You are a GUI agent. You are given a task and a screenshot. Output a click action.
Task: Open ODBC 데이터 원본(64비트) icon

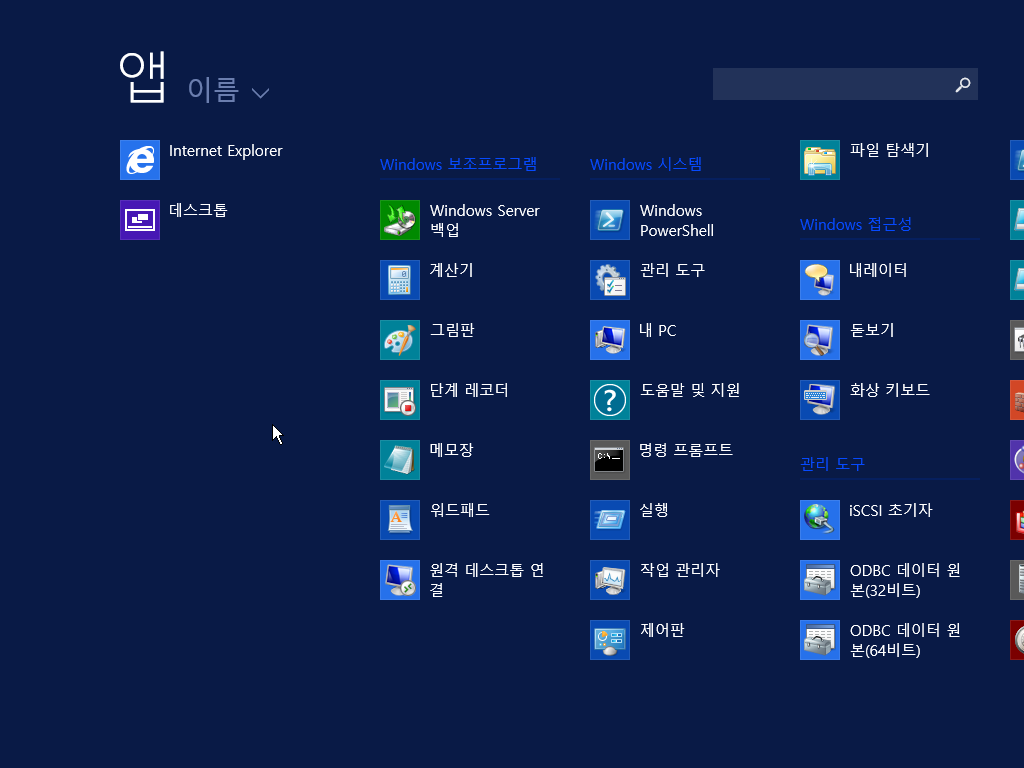(820, 641)
